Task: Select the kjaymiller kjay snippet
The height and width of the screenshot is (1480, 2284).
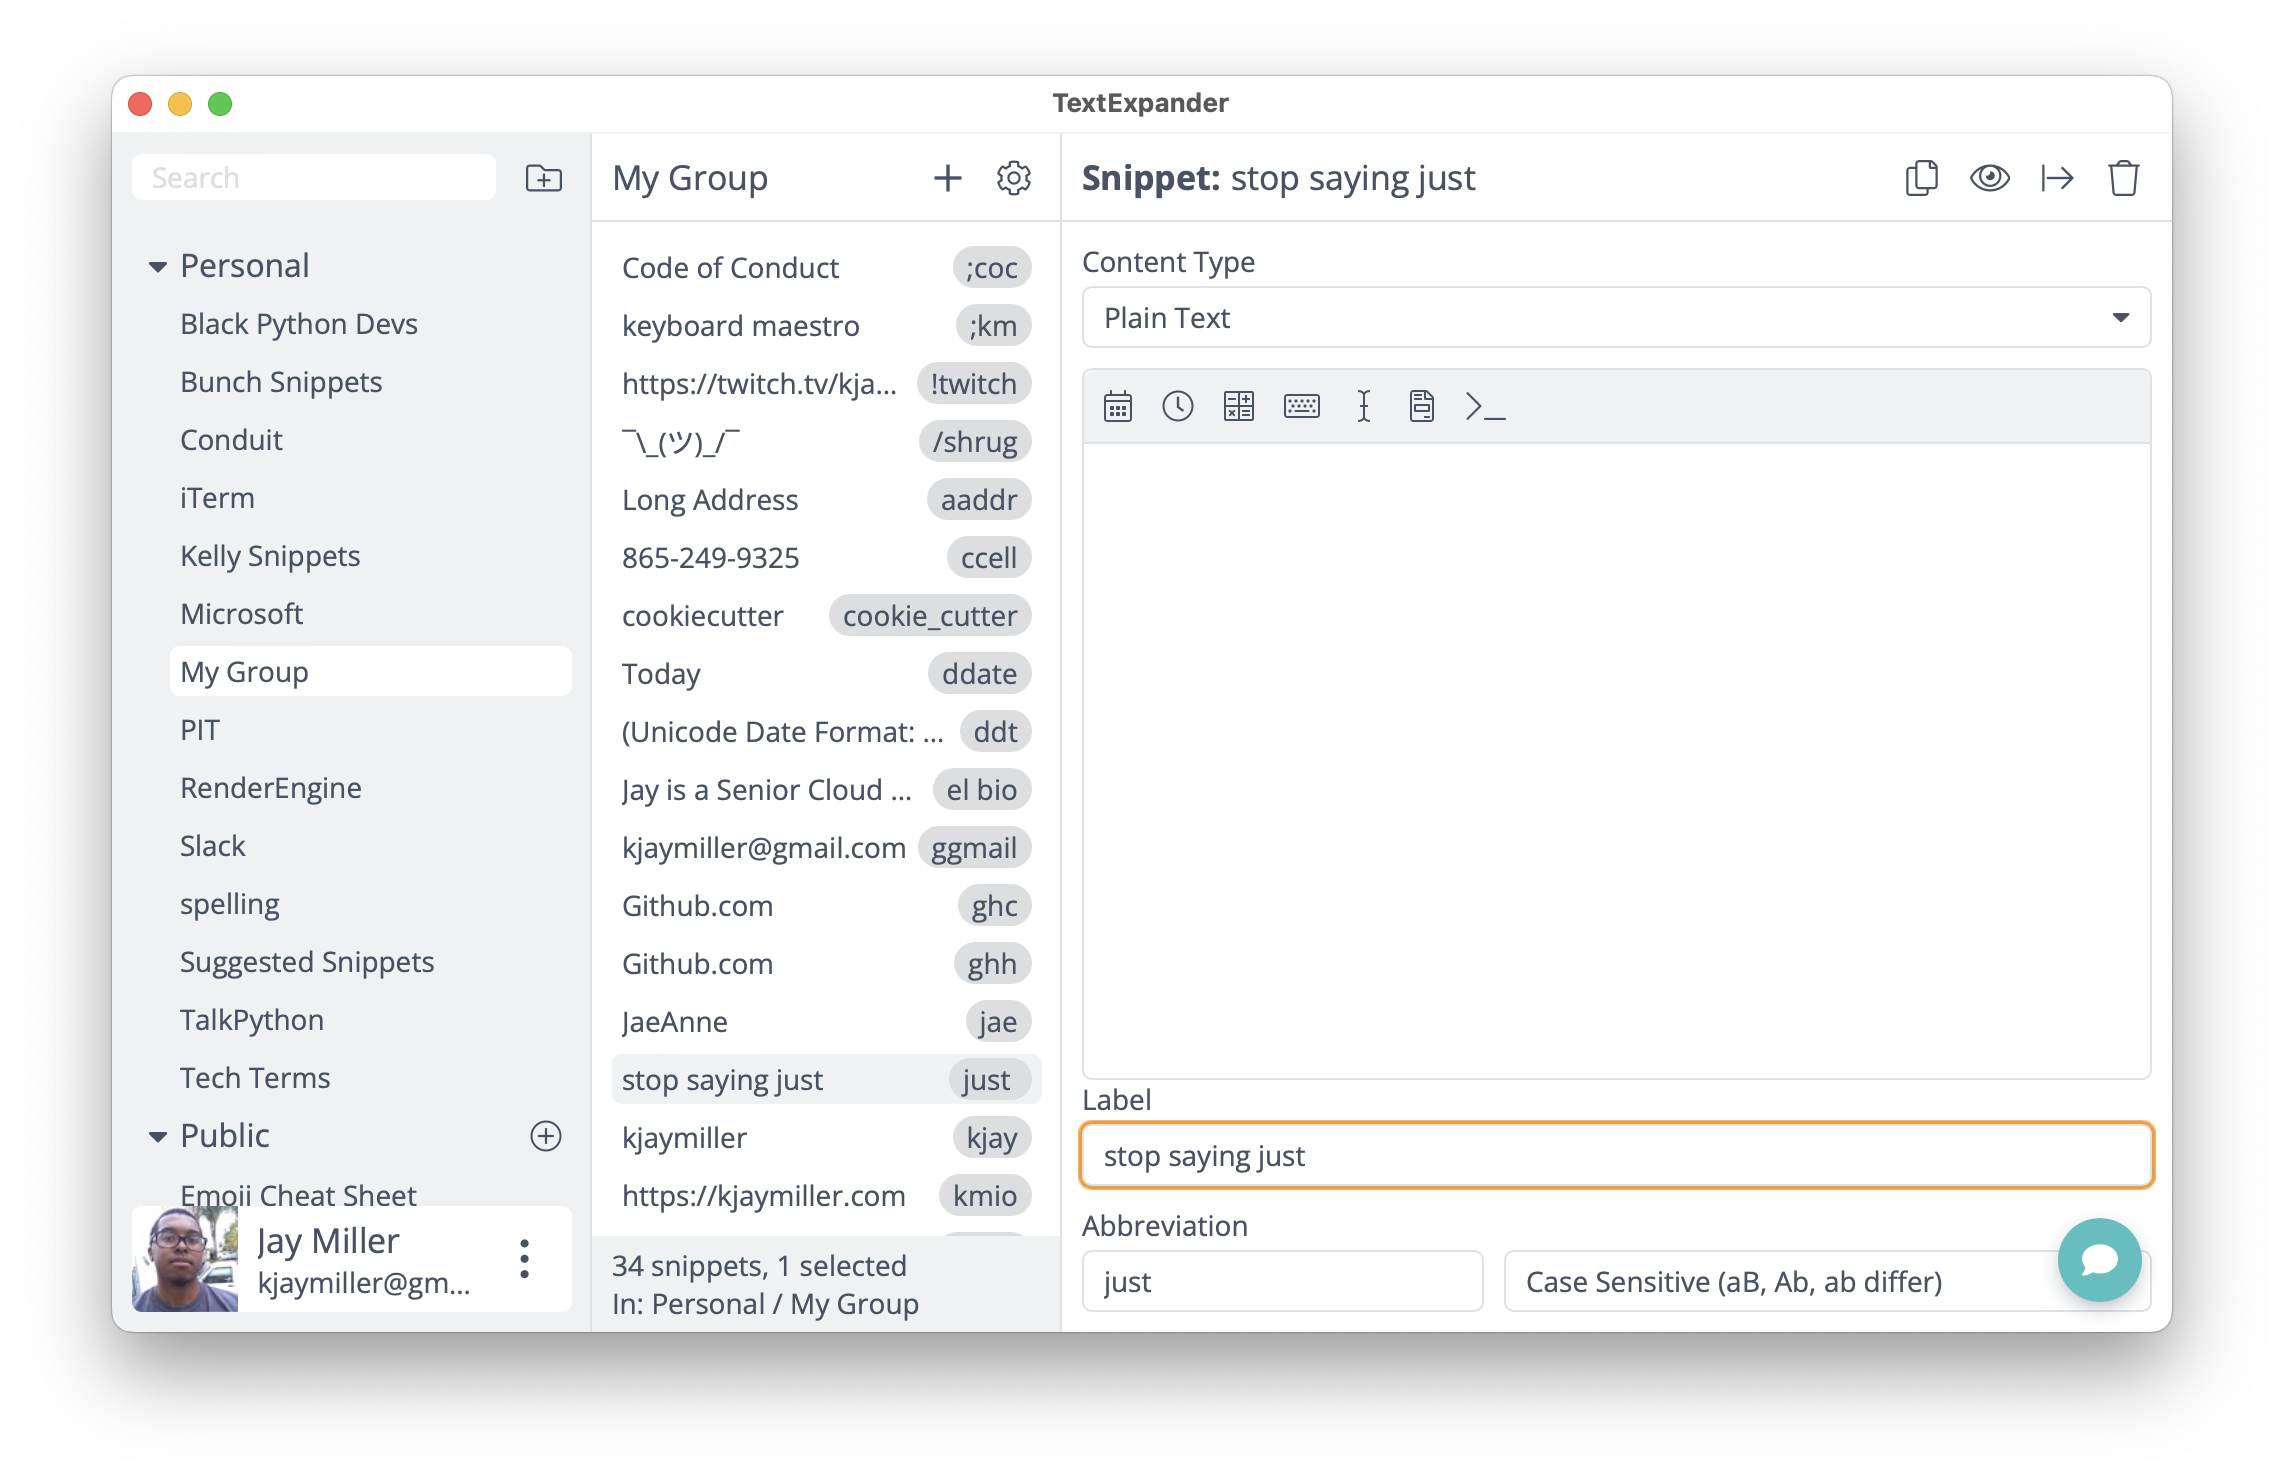Action: (x=826, y=1138)
